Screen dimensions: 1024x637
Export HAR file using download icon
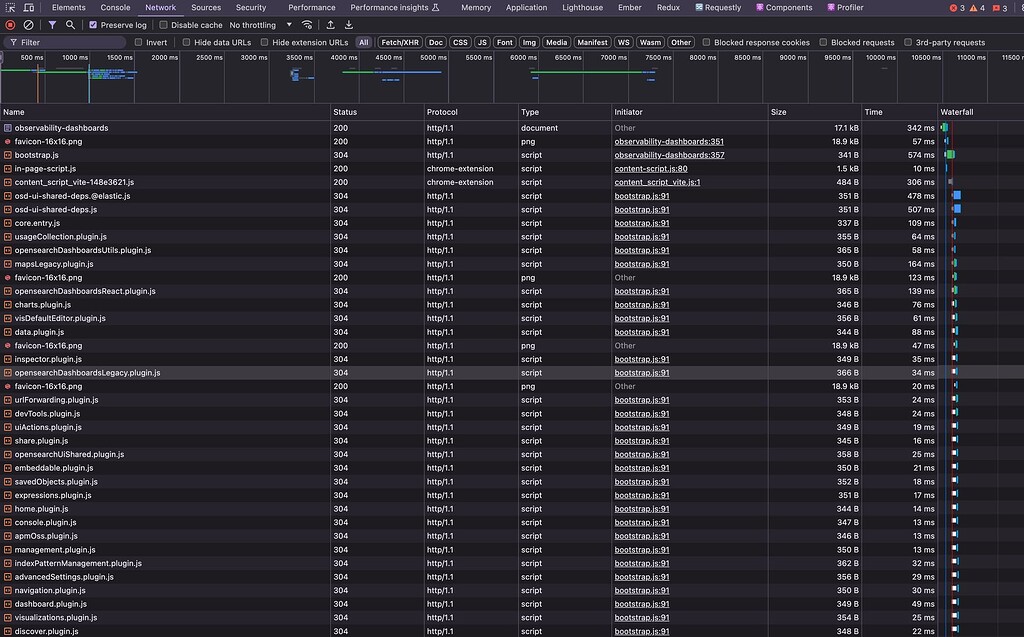(x=348, y=25)
